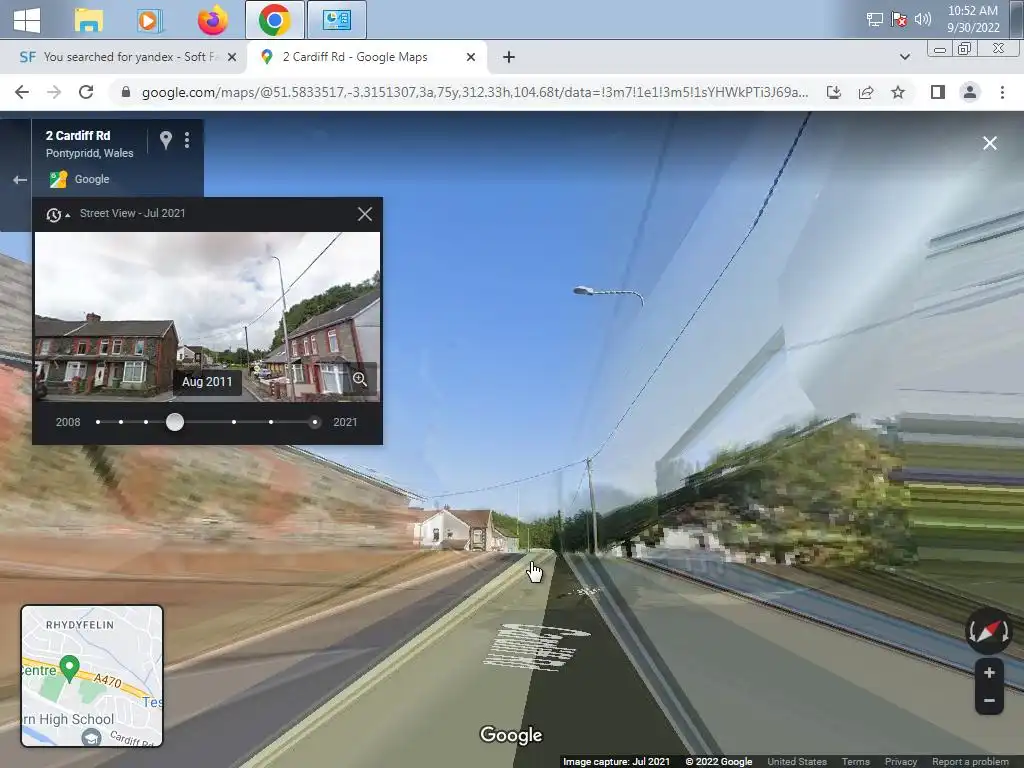Click the Google Maps URL address bar

click(475, 92)
